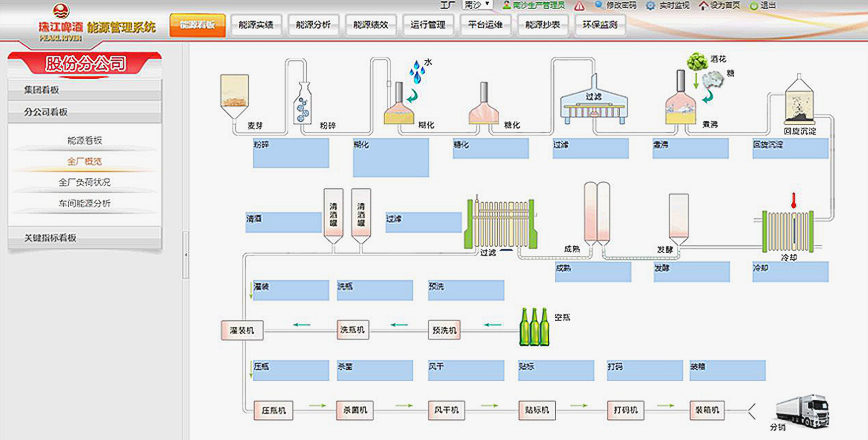Expand the 关键指标看板 sidebar section
Viewport: 868px width, 440px height.
click(91, 238)
